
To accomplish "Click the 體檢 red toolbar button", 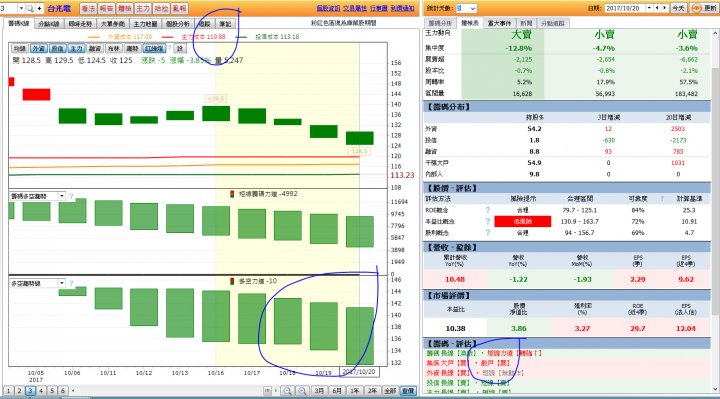I will 124,8.
